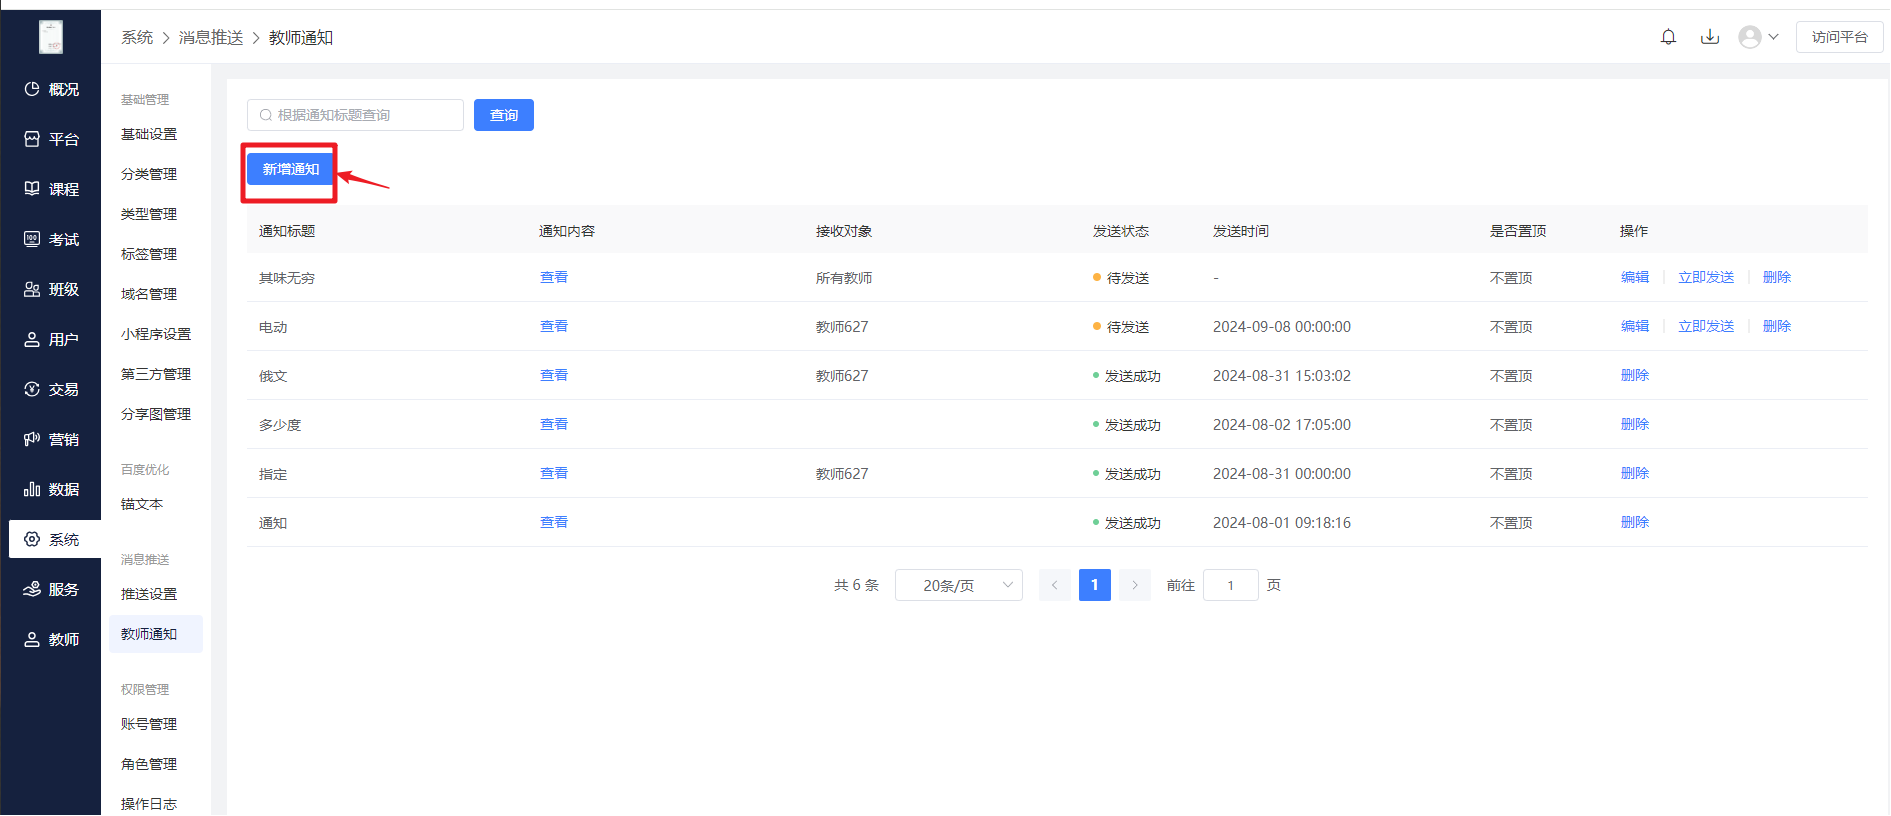
Task: Send 其味无穷 notification immediately
Action: click(x=1706, y=277)
